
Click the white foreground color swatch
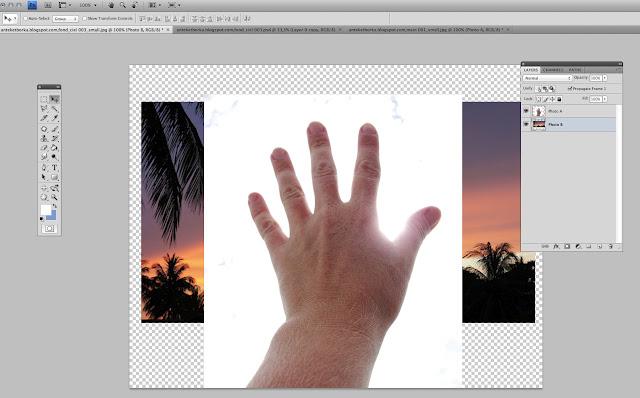[x=45, y=210]
